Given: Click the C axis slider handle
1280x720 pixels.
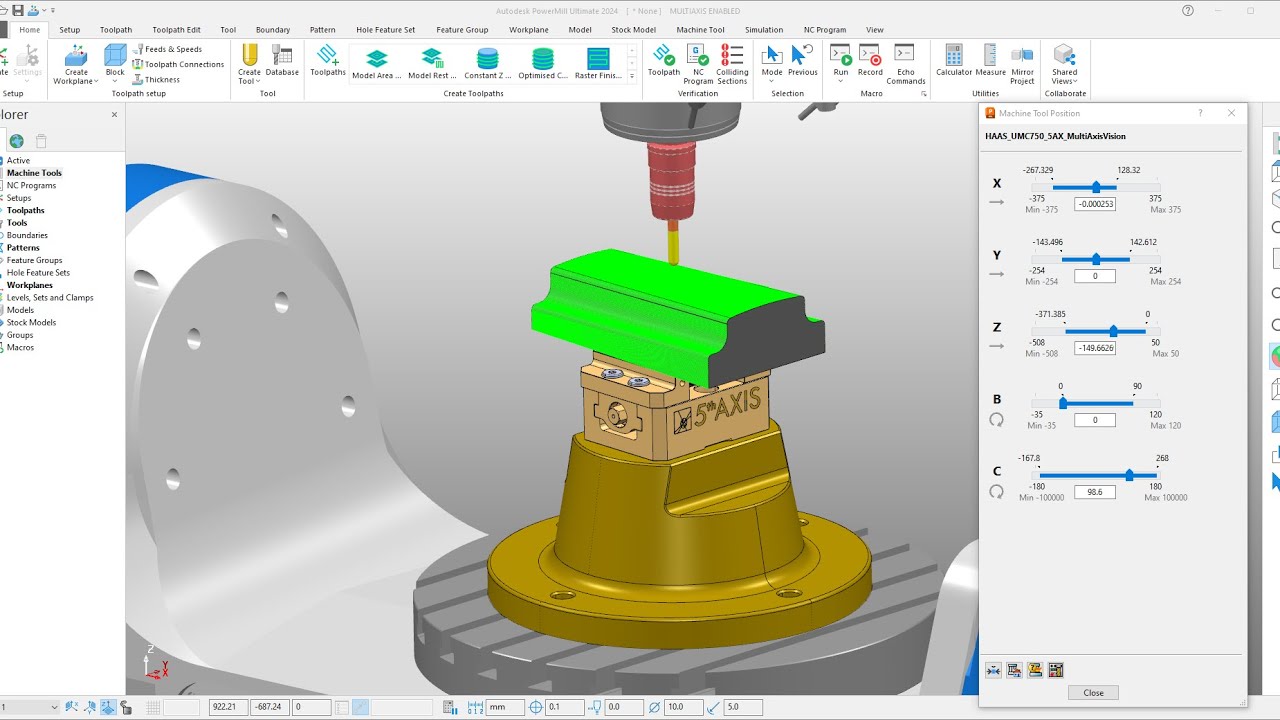Looking at the screenshot, I should pos(1129,475).
